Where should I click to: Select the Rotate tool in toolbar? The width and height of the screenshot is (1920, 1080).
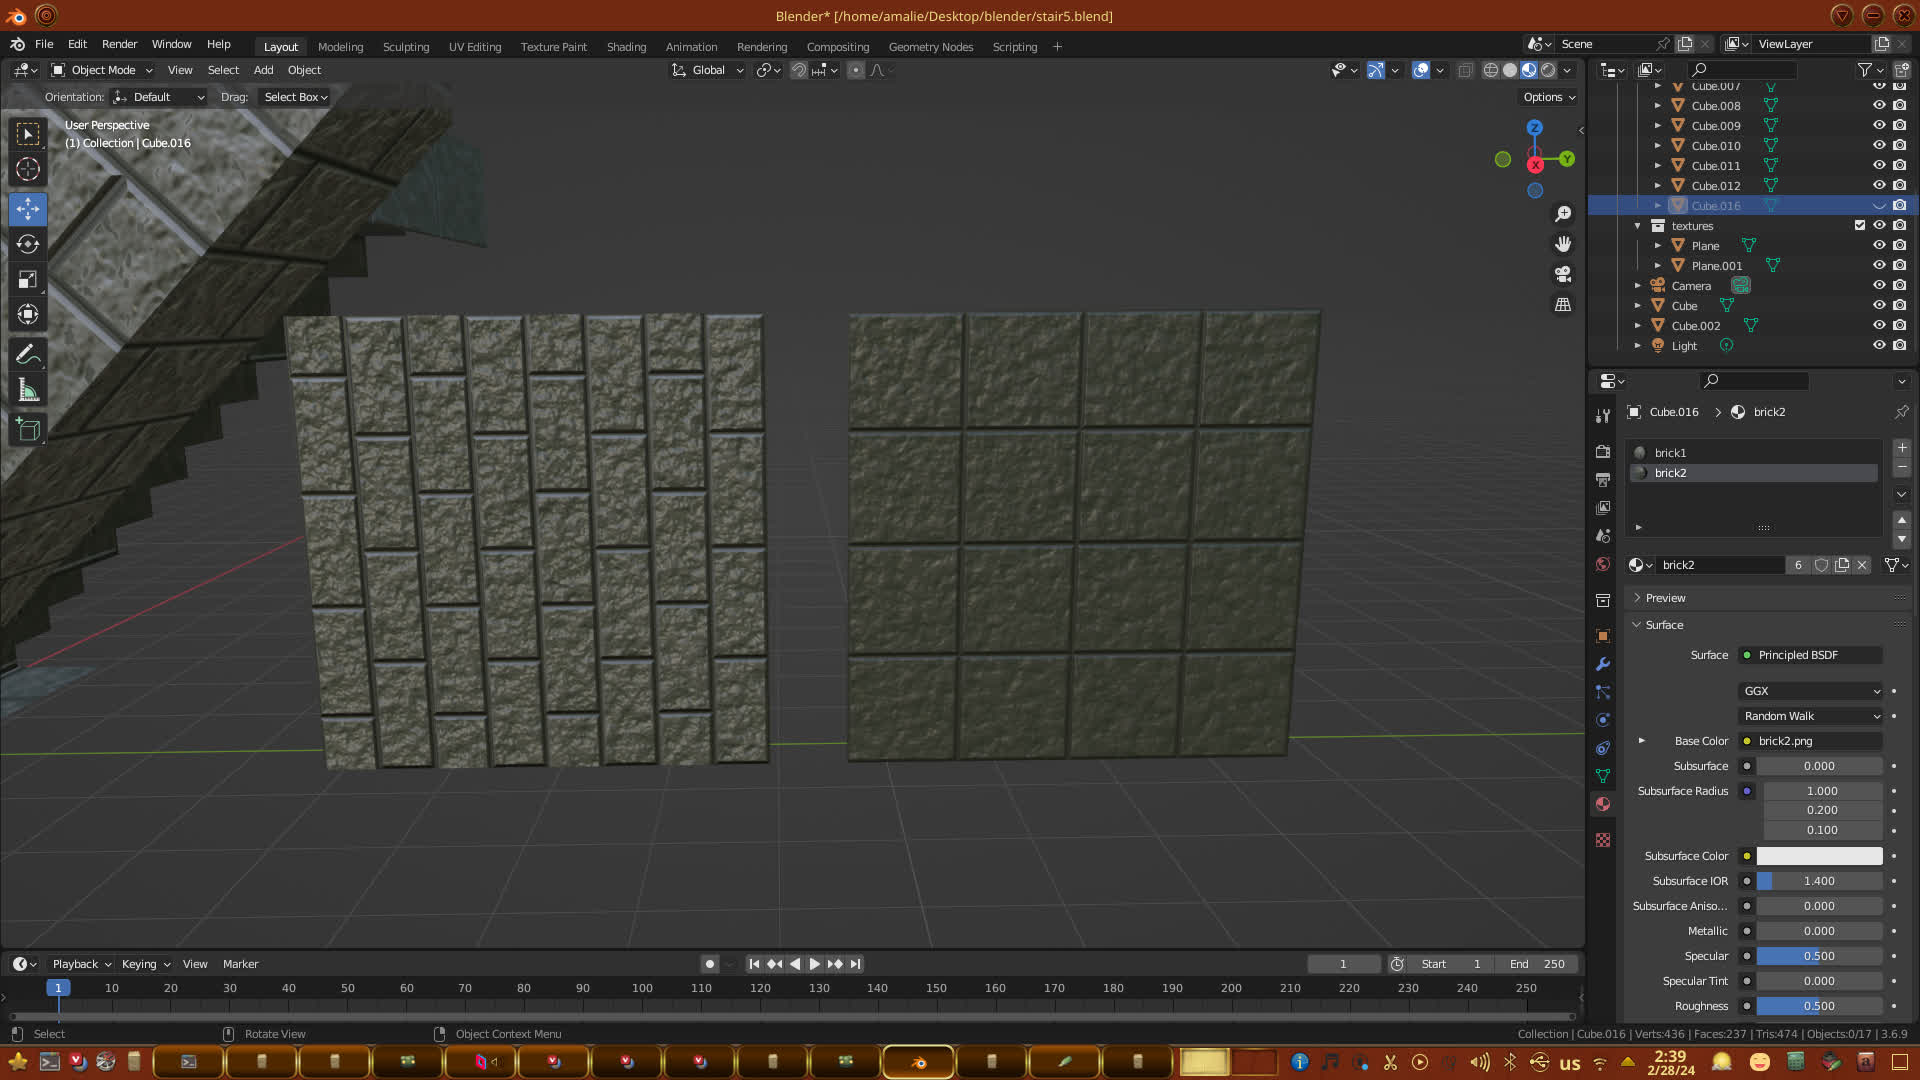28,245
